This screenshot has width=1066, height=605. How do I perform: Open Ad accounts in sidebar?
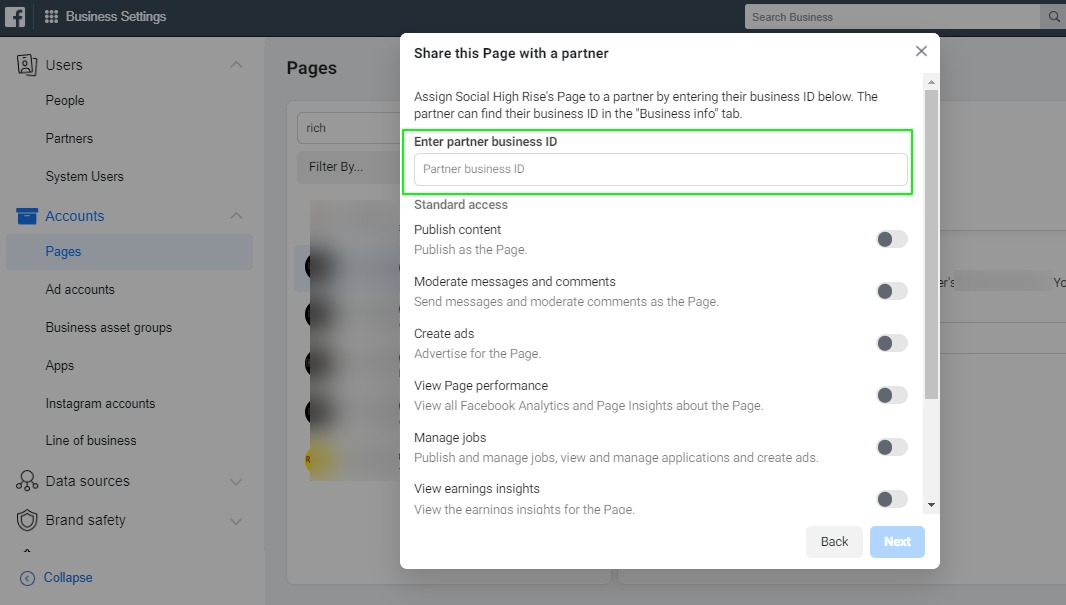coord(80,290)
